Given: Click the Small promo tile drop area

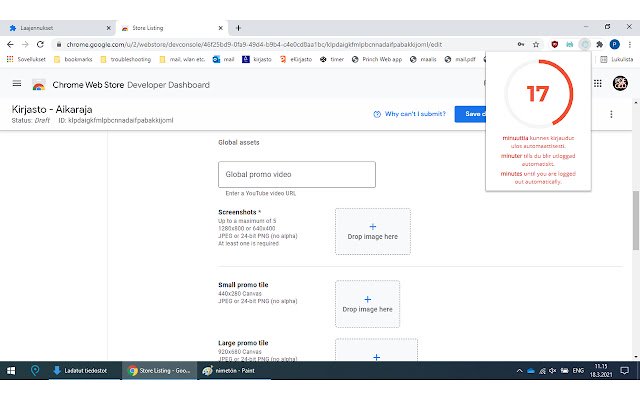Looking at the screenshot, I should [367, 304].
